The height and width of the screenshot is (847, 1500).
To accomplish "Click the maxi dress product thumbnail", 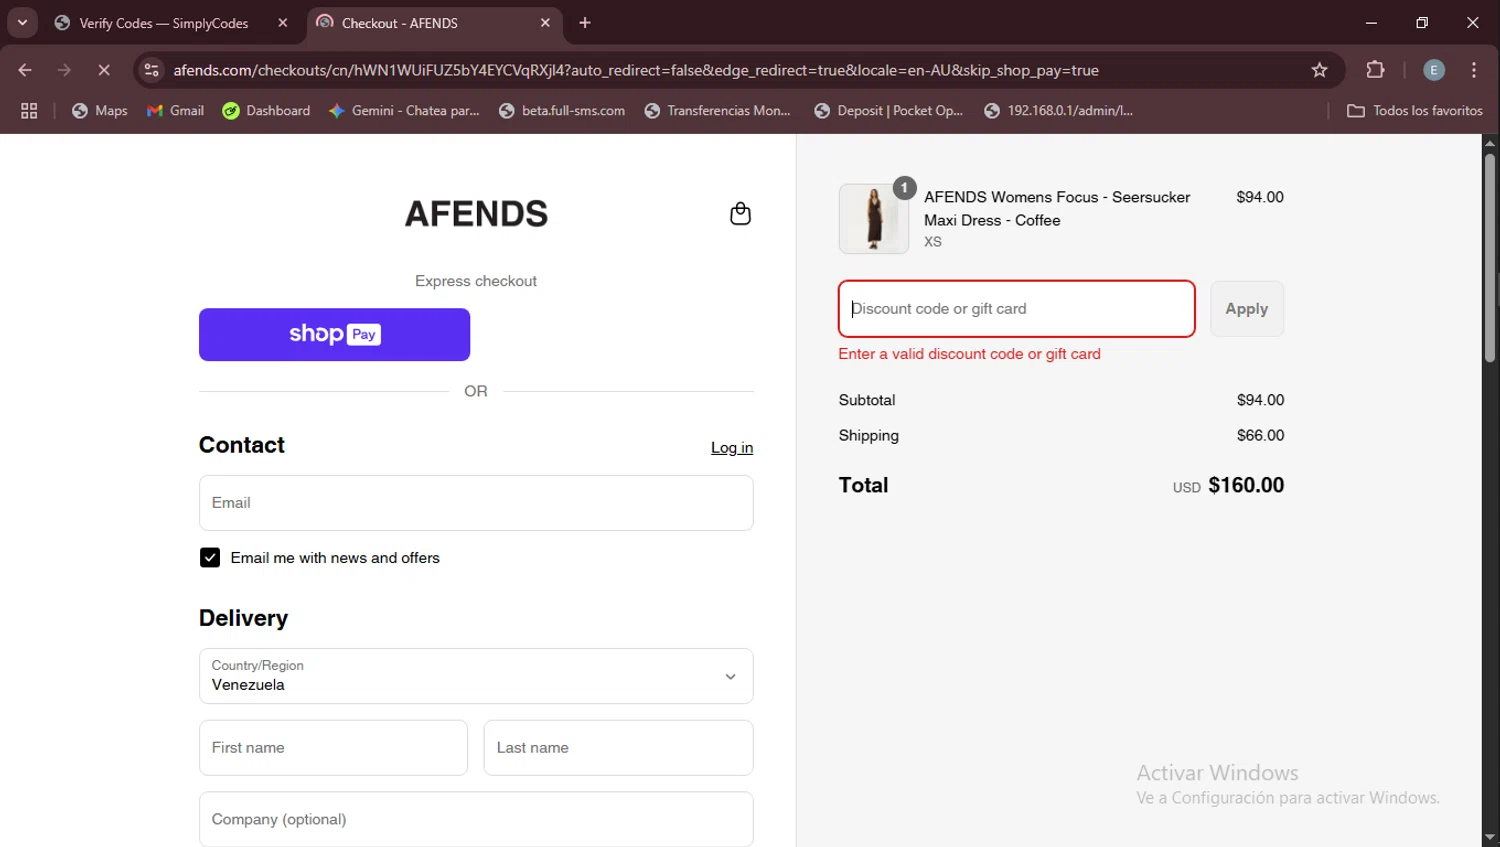I will pyautogui.click(x=874, y=218).
